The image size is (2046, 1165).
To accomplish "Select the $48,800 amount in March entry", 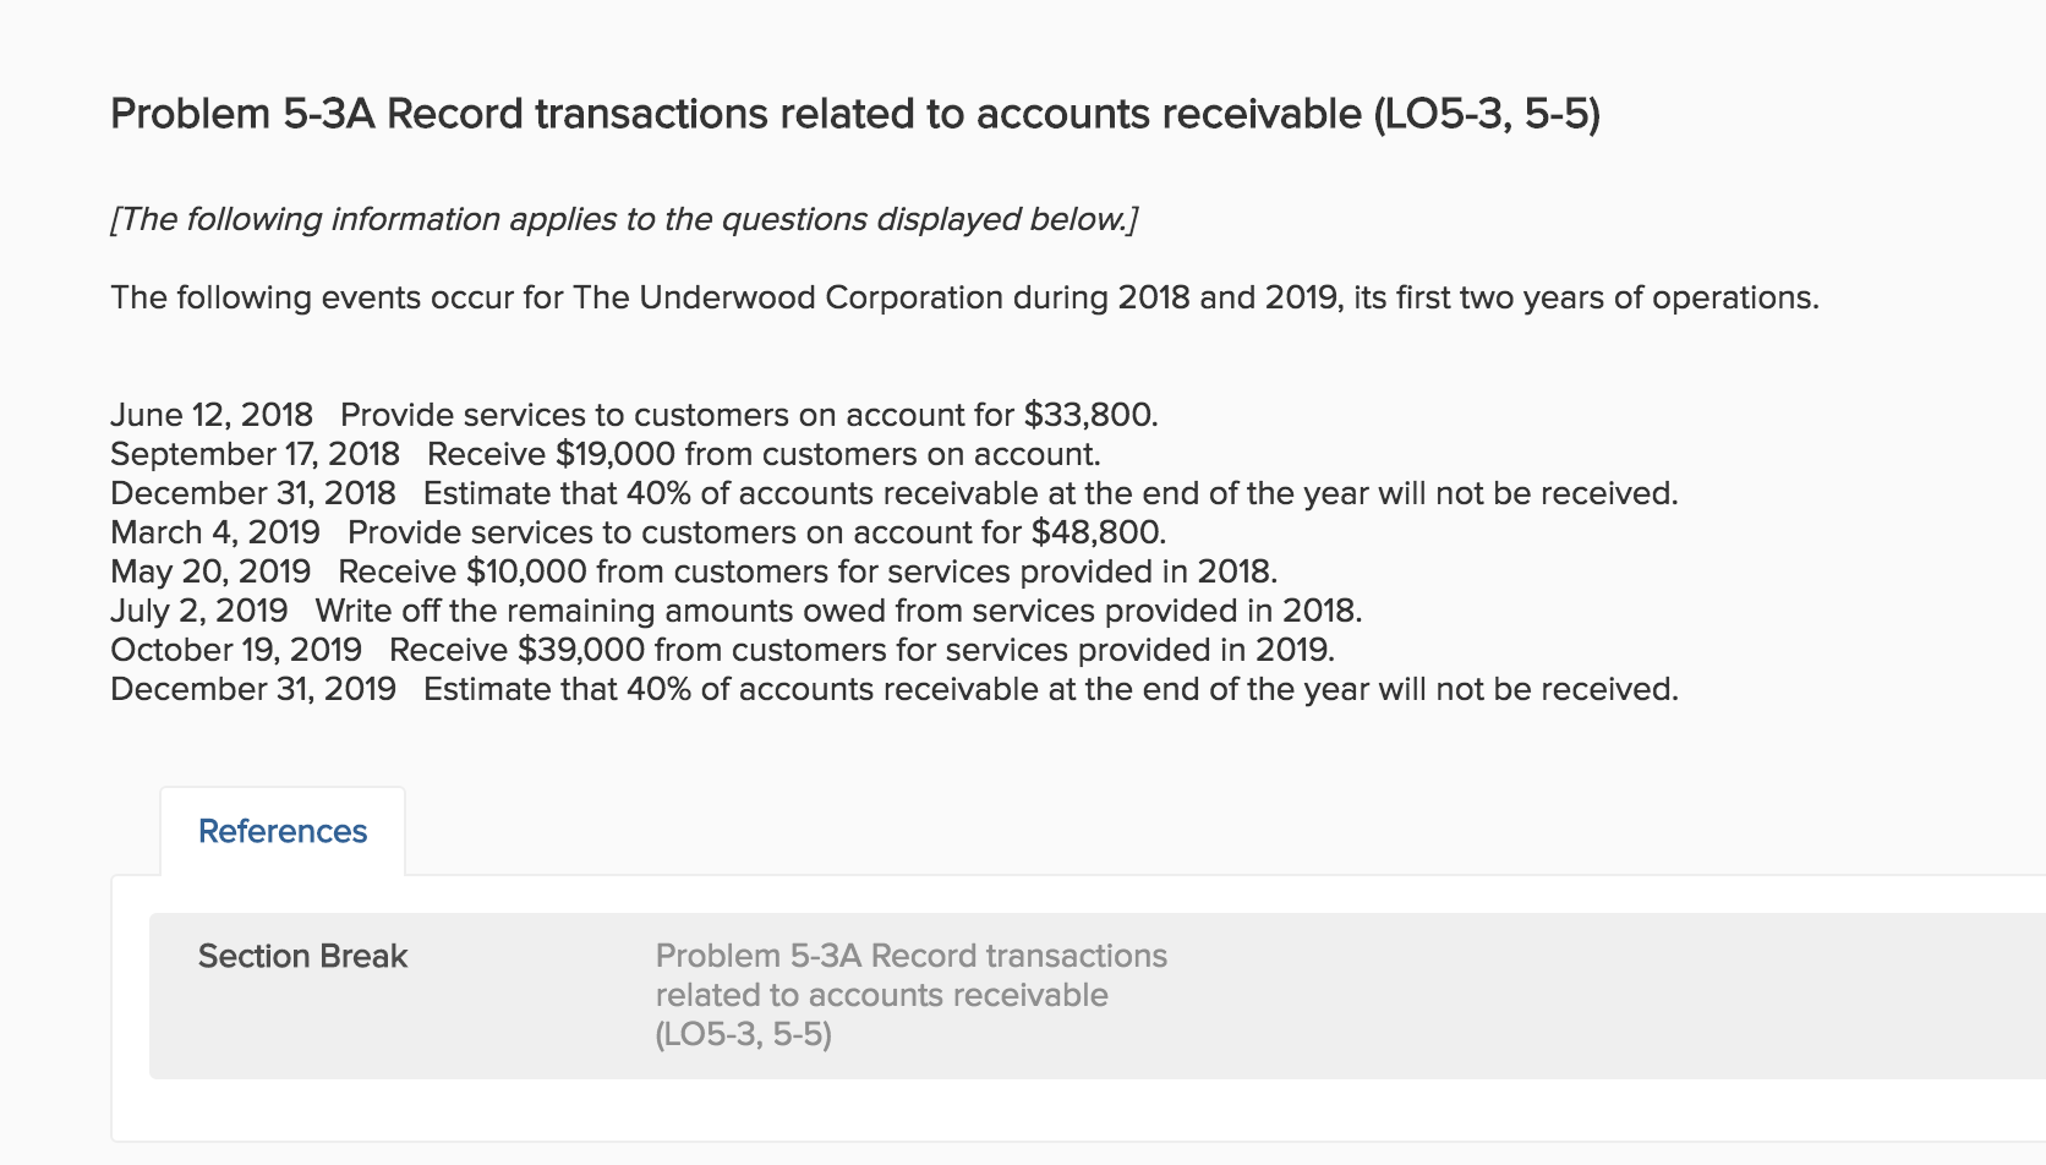I will (1098, 532).
